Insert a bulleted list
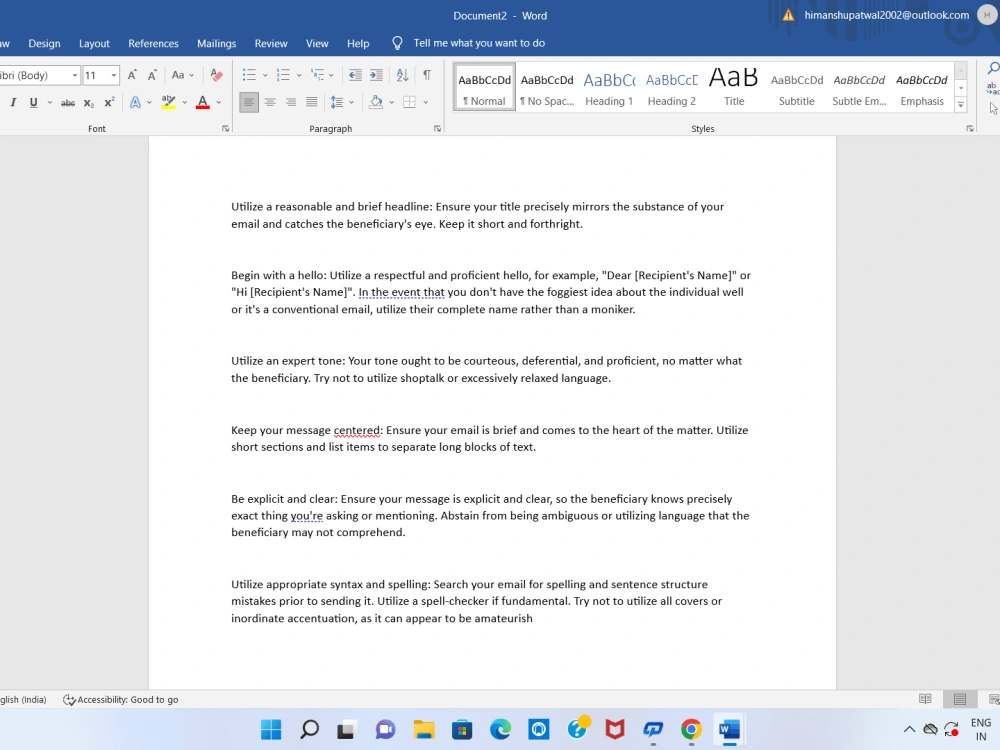 point(249,75)
